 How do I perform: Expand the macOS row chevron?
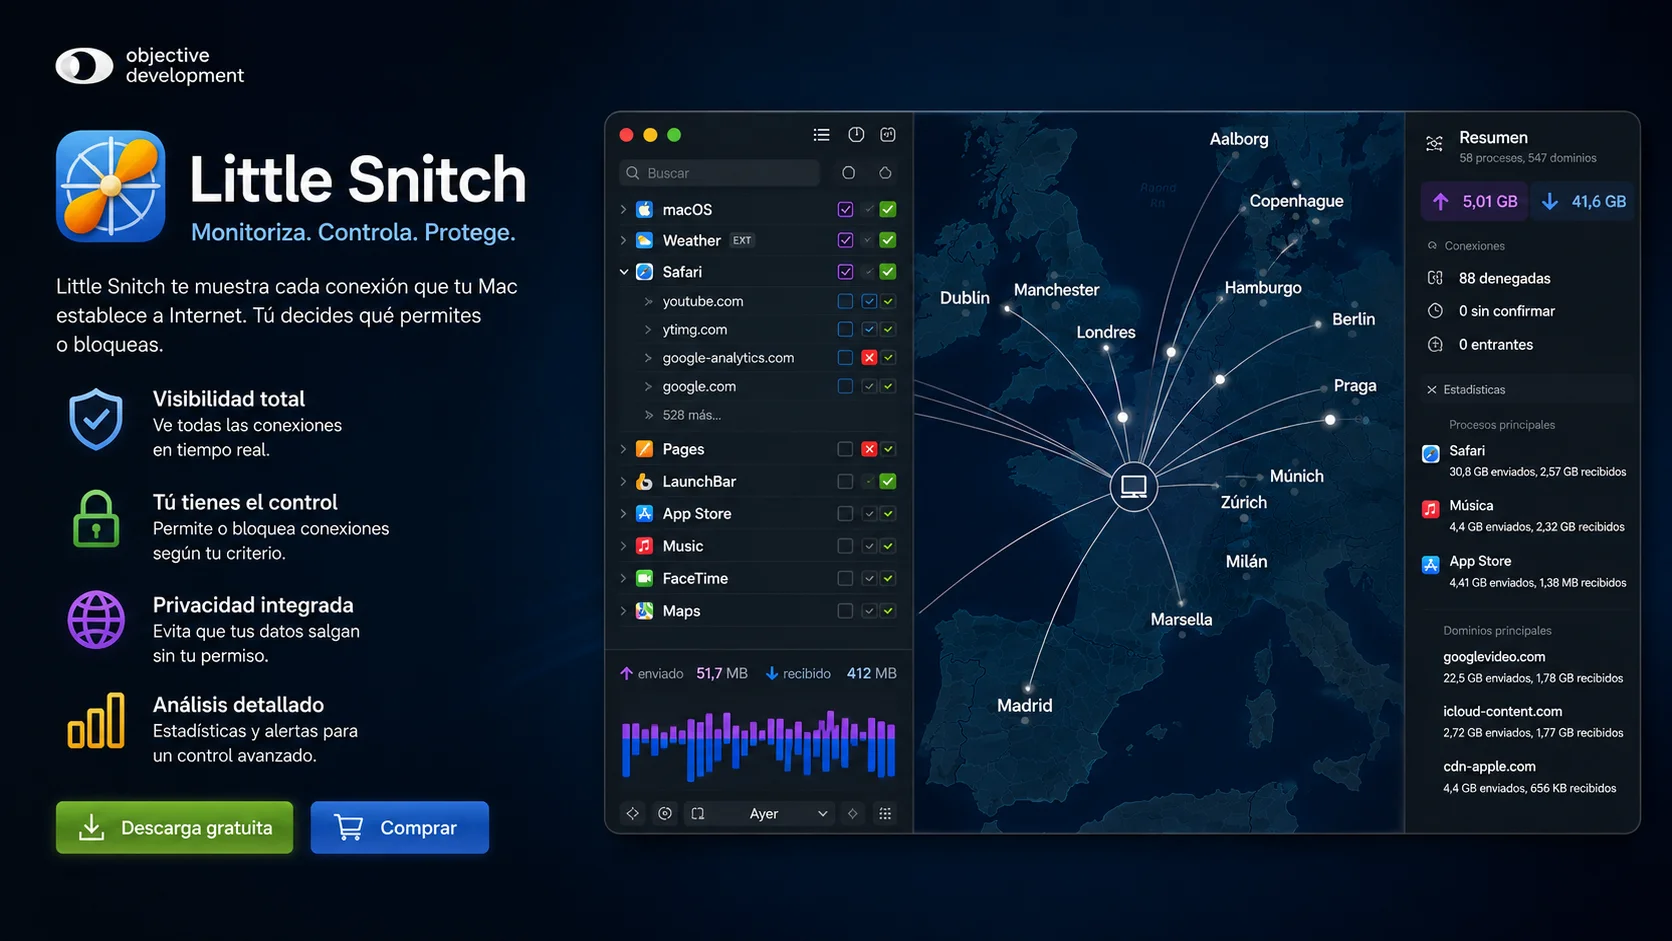pyautogui.click(x=623, y=209)
